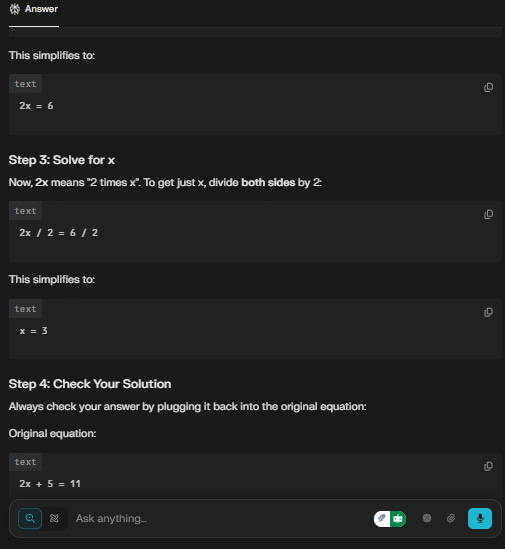Click the 'Step 3: Solve for x' heading

coord(62,160)
